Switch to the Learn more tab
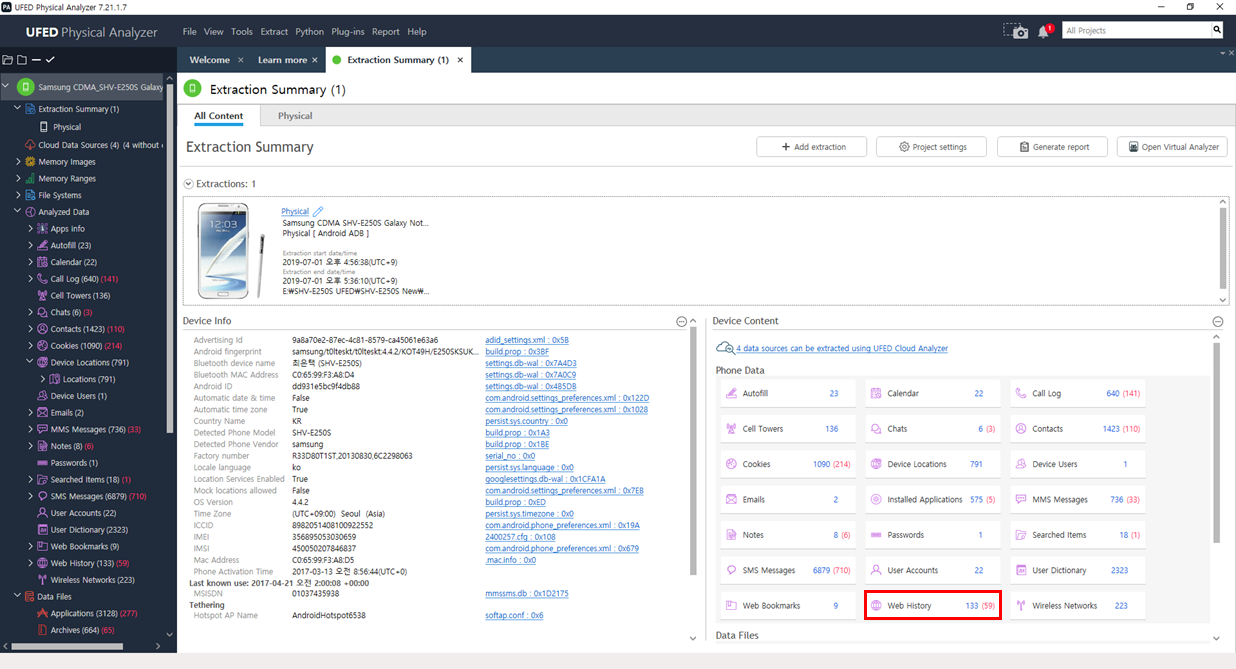 (287, 60)
